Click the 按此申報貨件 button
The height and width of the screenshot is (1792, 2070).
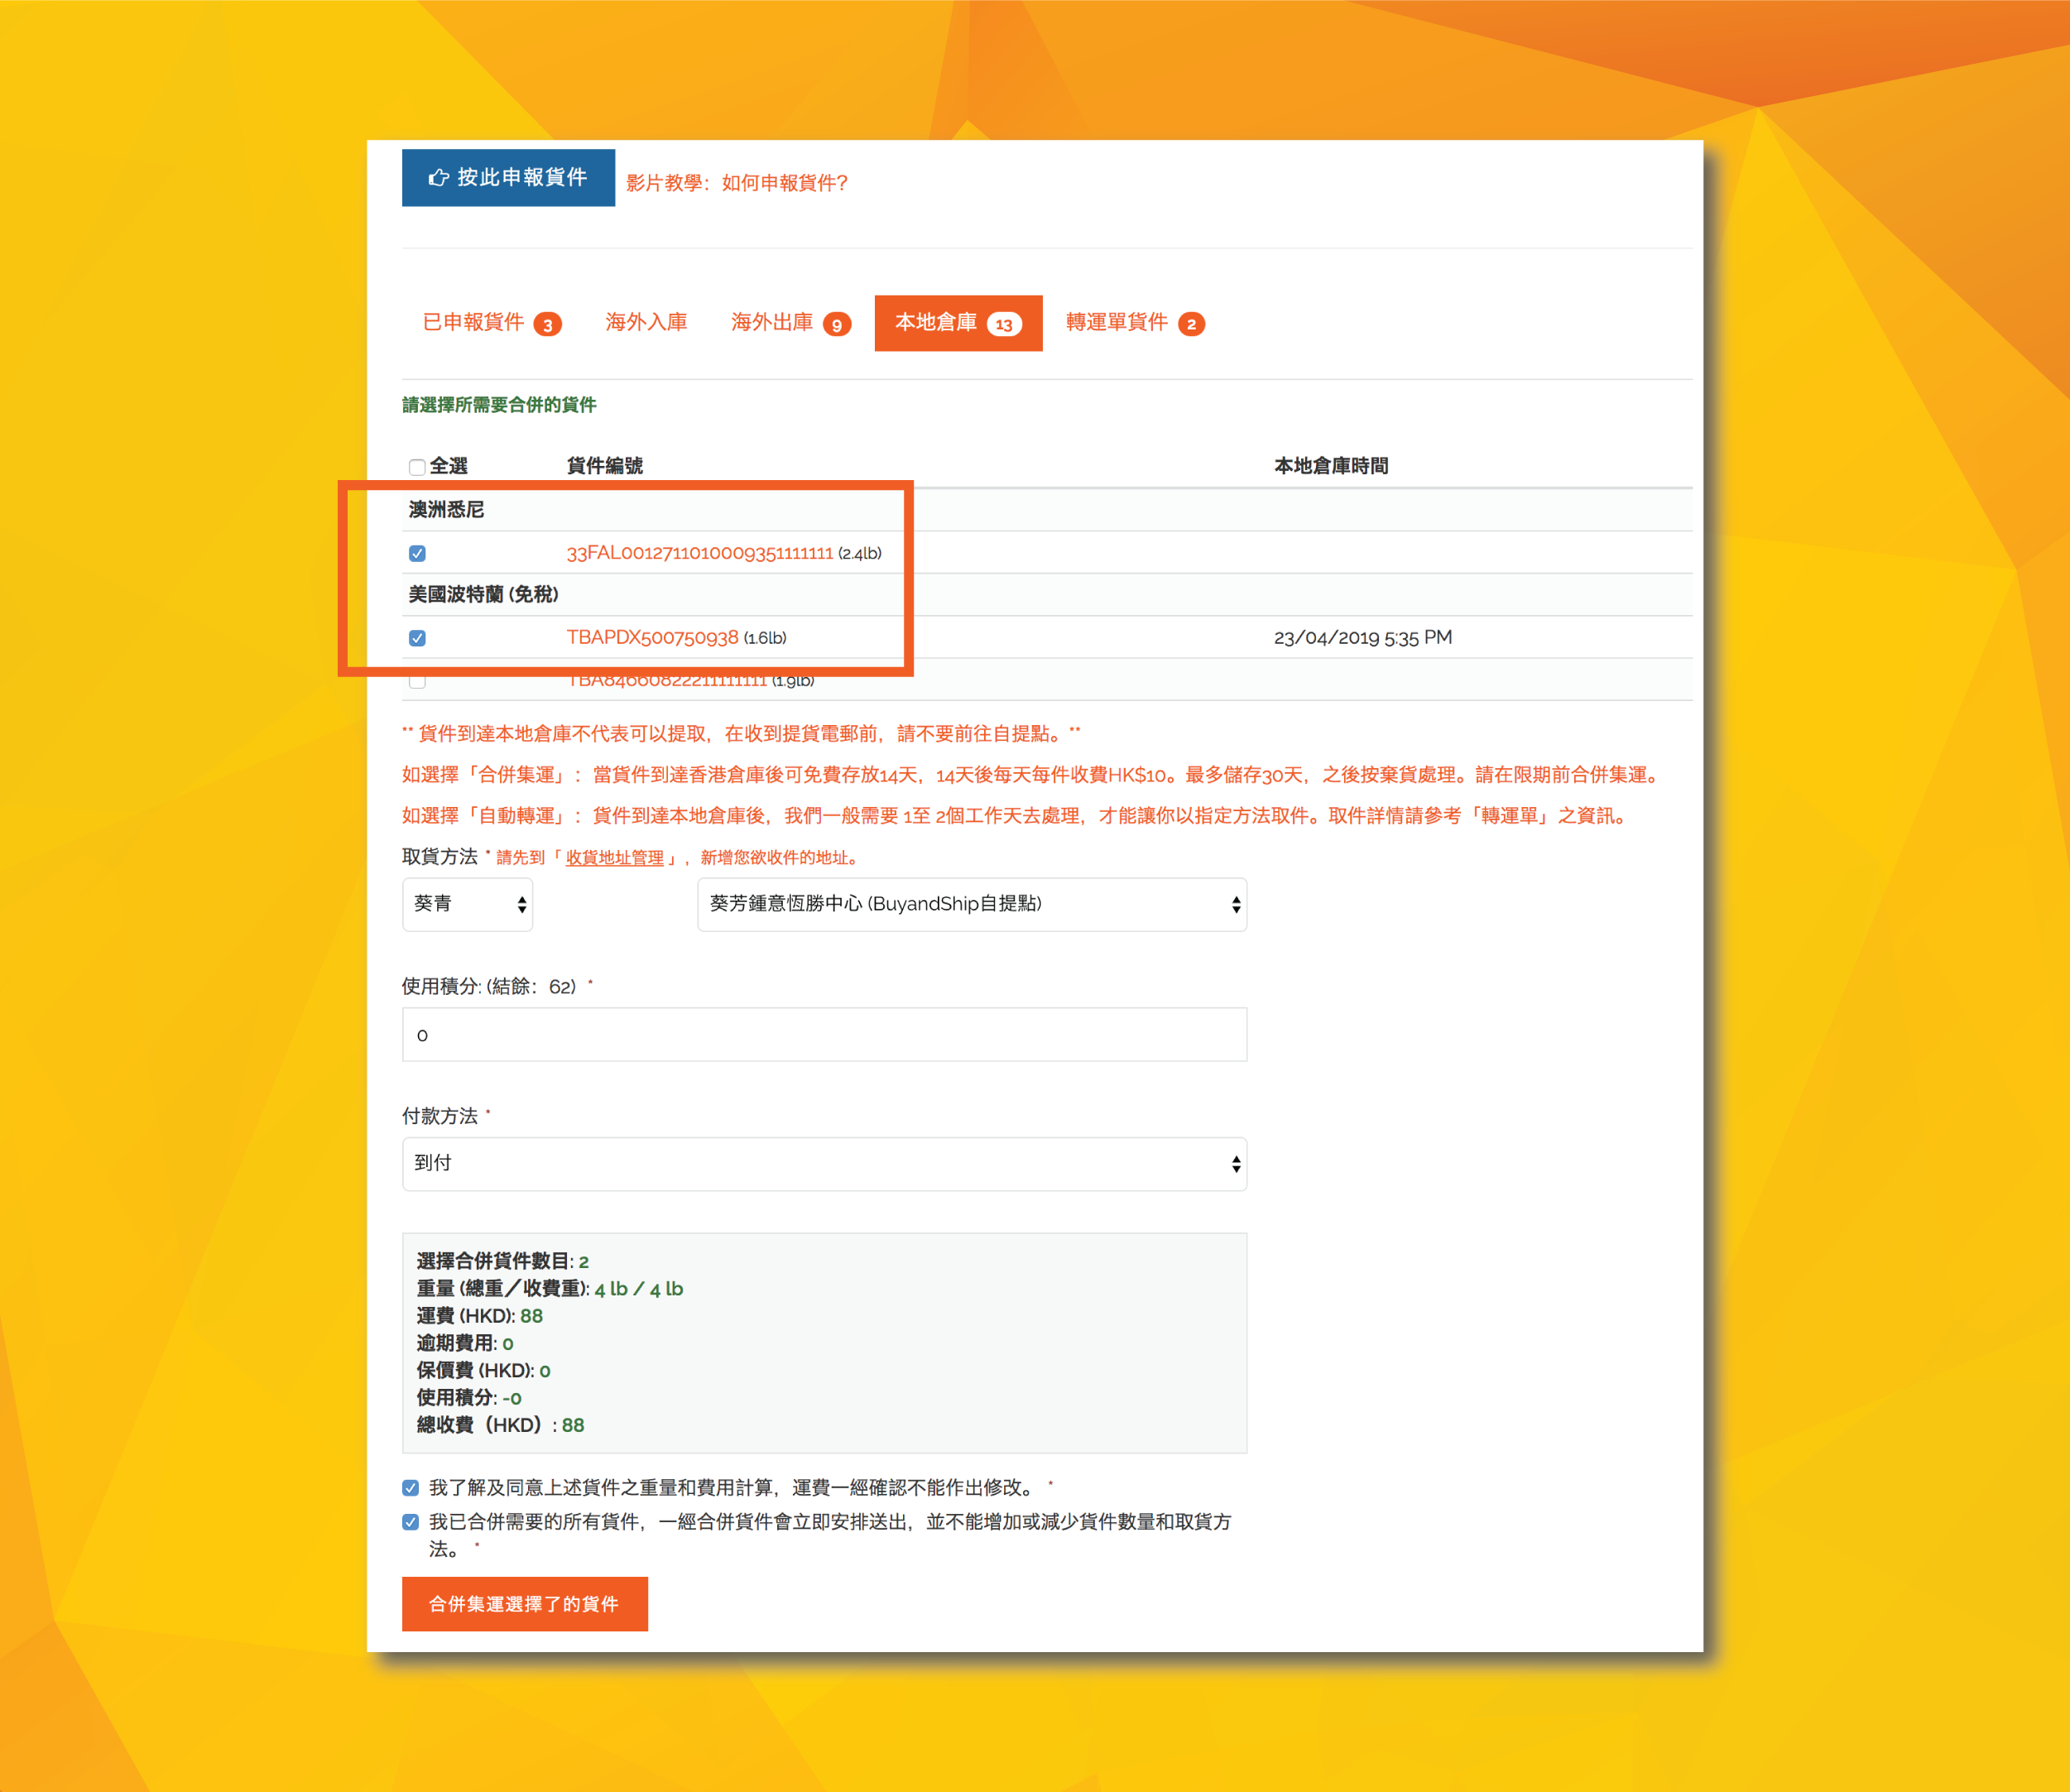click(x=508, y=178)
